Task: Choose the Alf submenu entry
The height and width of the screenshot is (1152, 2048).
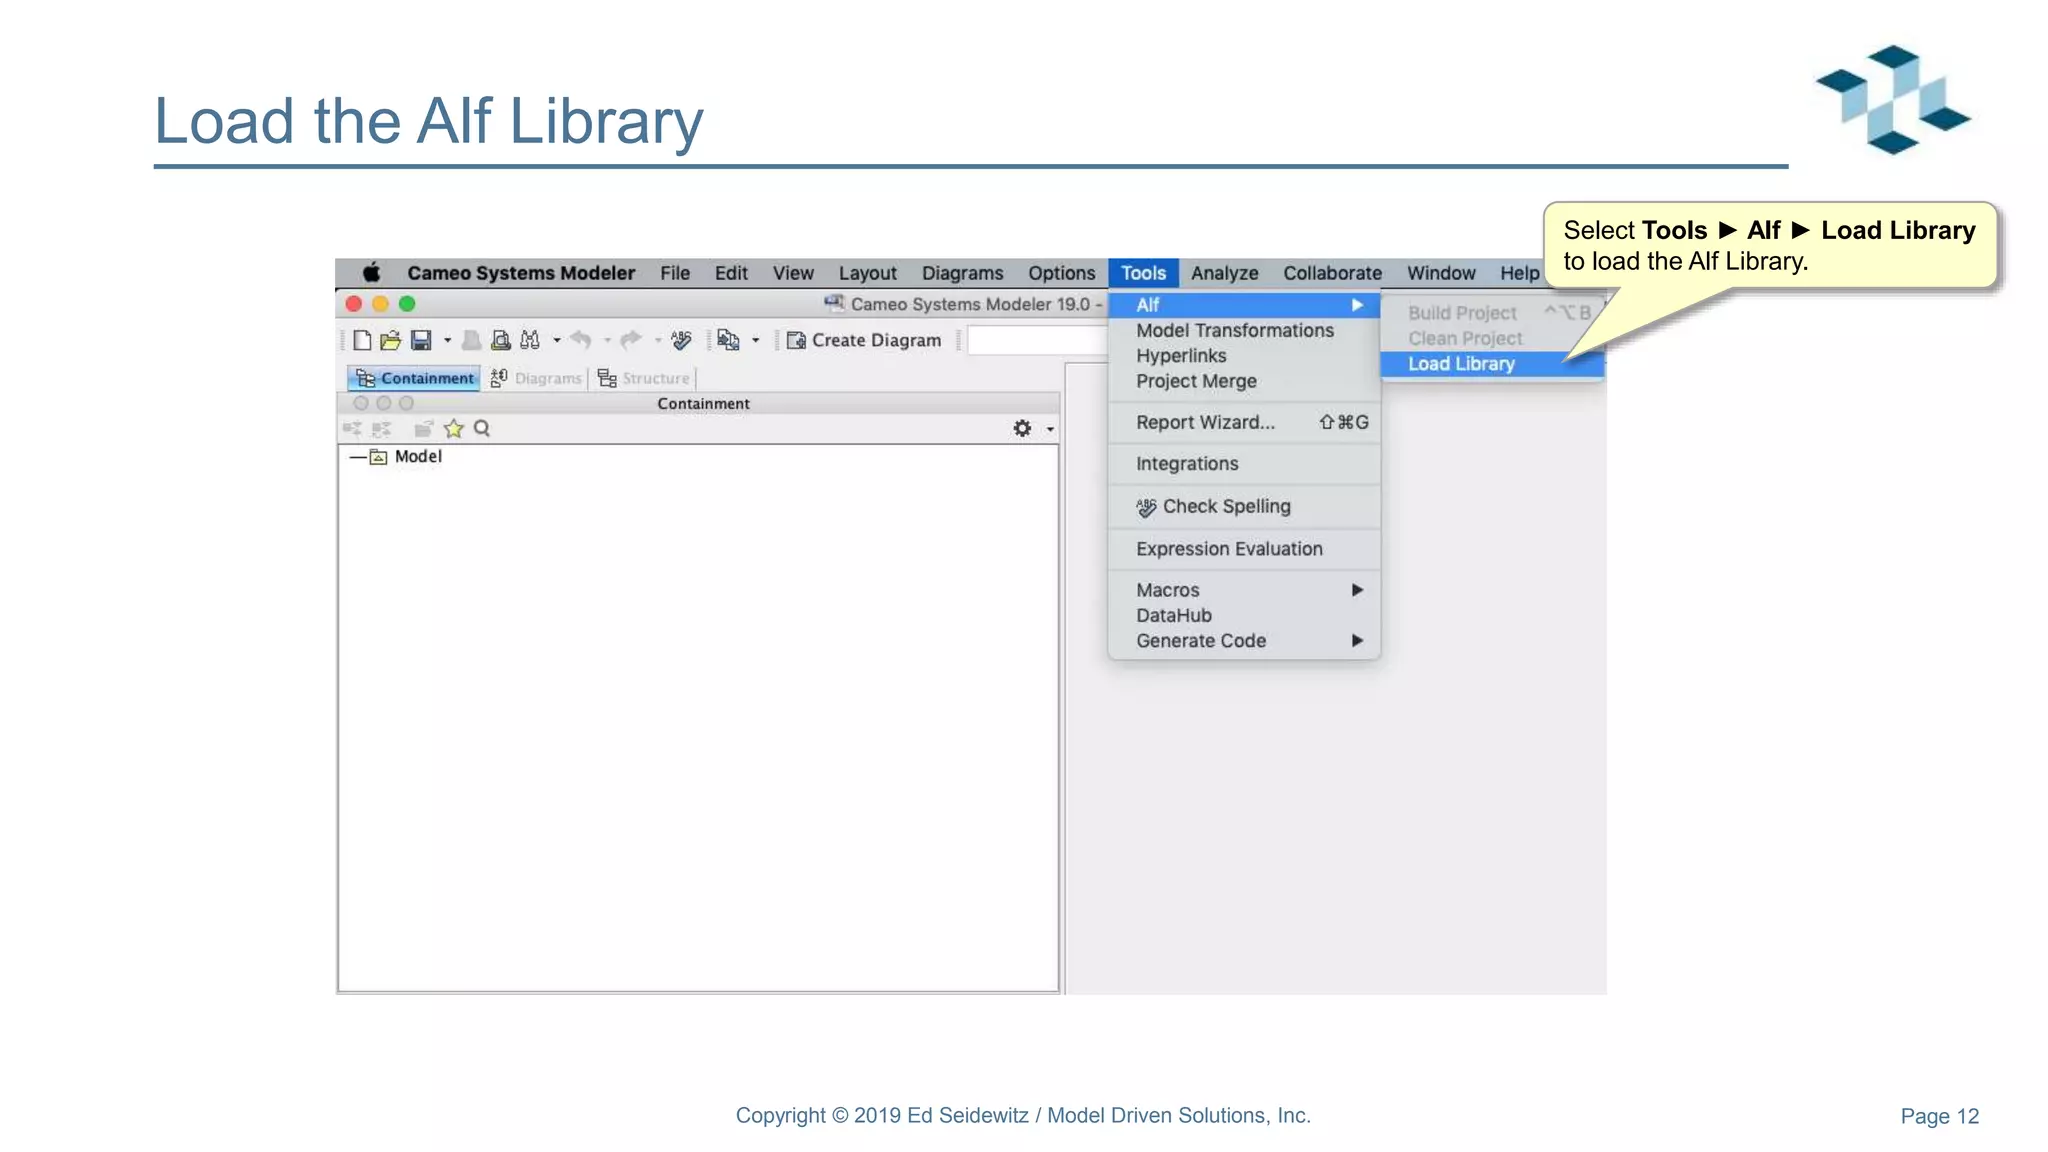Action: (1244, 305)
